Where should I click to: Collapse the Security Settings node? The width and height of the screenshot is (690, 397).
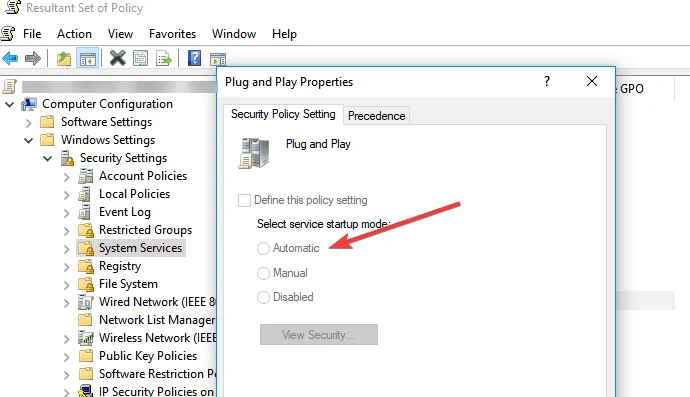(x=48, y=158)
